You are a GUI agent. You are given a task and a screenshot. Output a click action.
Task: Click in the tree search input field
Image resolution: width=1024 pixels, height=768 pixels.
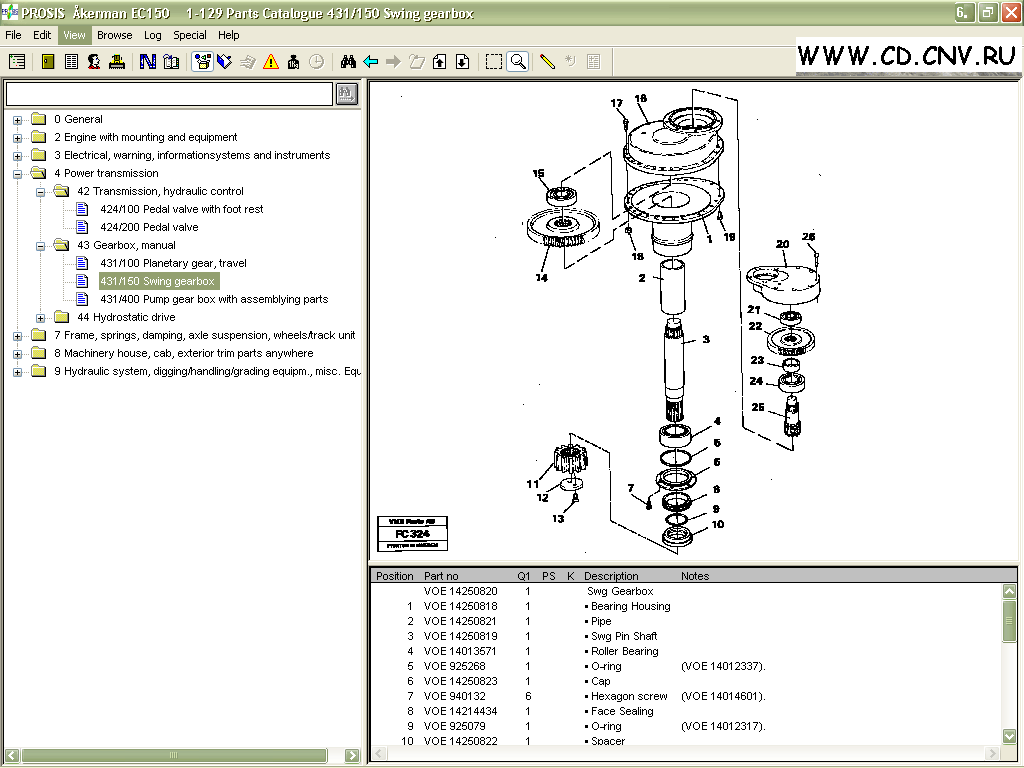click(169, 94)
